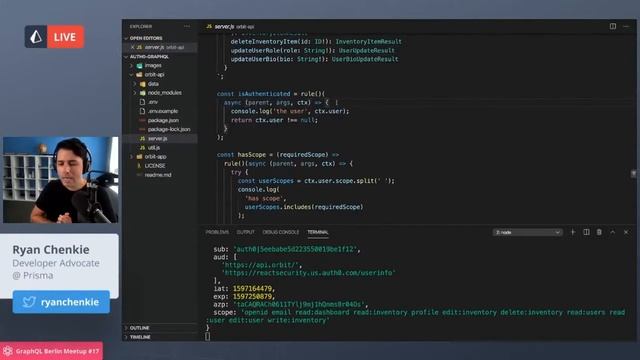Screen dimensions: 640x360
Task: Click the LICENSE file icon
Action: click(x=139, y=166)
